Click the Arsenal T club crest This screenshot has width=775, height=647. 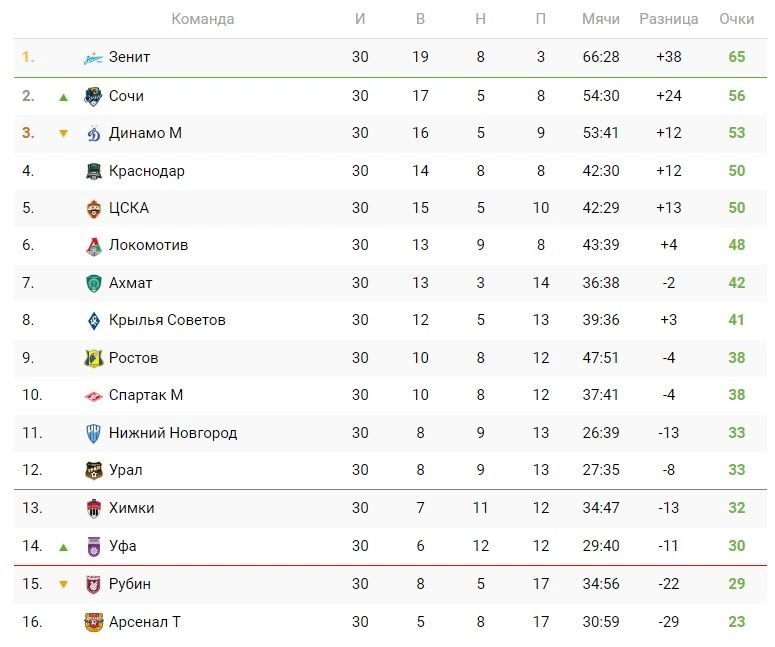[x=93, y=622]
